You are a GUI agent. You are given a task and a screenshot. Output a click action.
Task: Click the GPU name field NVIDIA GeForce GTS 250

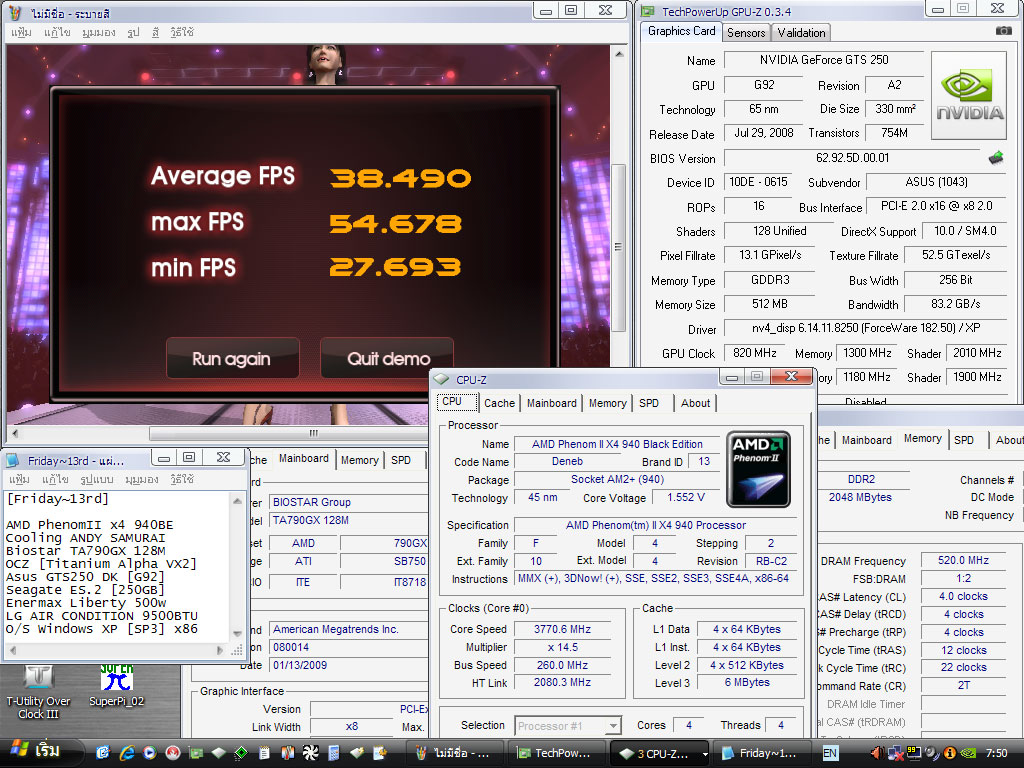click(824, 60)
